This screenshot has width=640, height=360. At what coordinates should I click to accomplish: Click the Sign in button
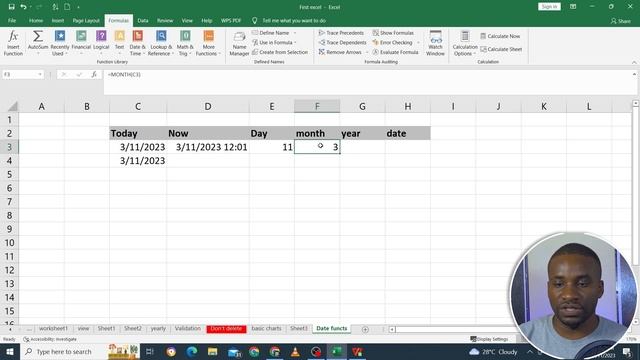549,7
